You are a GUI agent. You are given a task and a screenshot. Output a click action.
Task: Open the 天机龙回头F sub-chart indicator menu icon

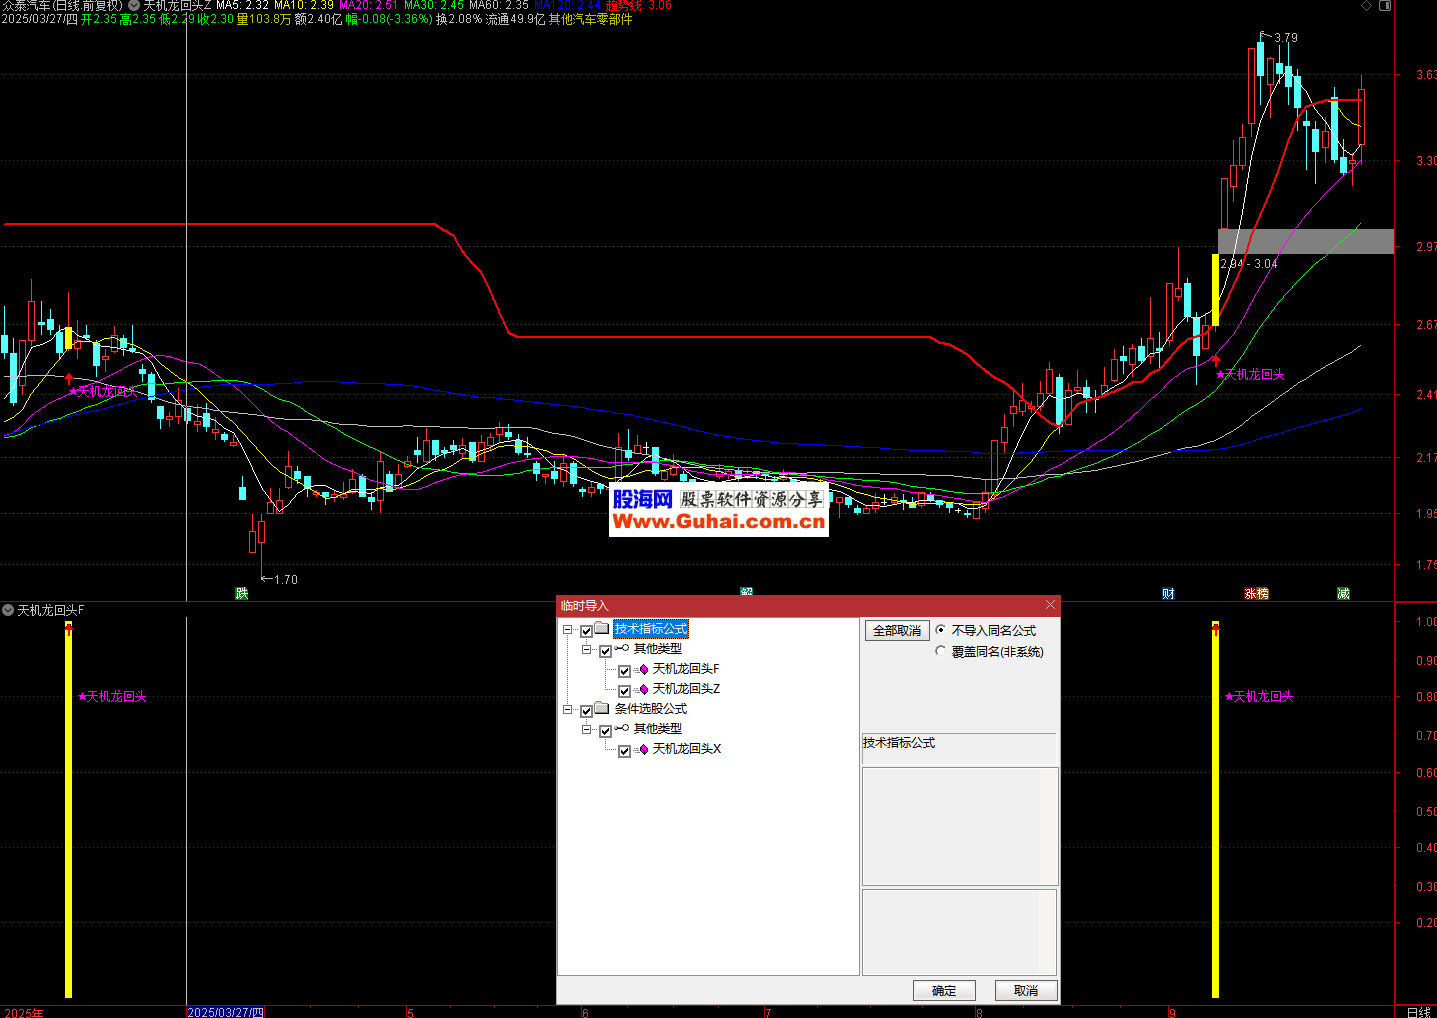click(x=8, y=610)
